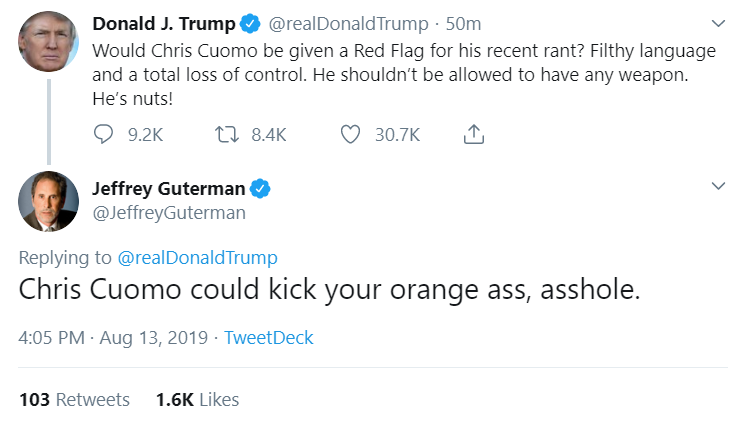This screenshot has height=424, width=747.
Task: Click the reply speech bubble icon on Trump's tweet
Action: click(x=103, y=134)
